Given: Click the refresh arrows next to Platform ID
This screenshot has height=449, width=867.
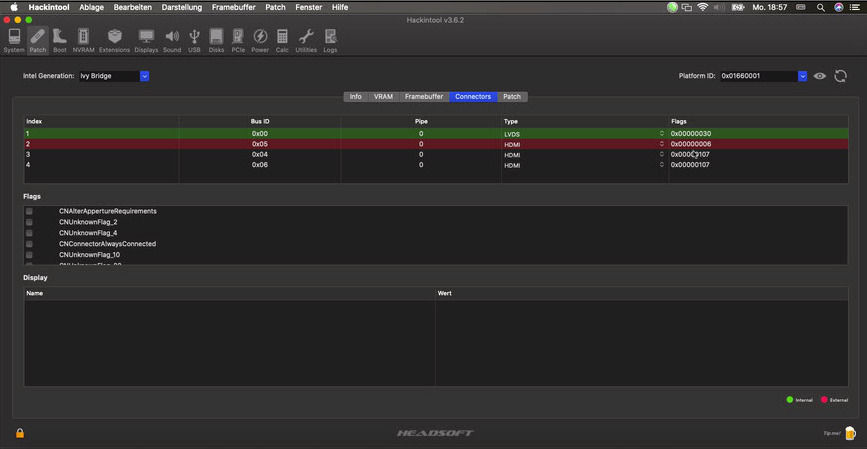Looking at the screenshot, I should pos(840,76).
